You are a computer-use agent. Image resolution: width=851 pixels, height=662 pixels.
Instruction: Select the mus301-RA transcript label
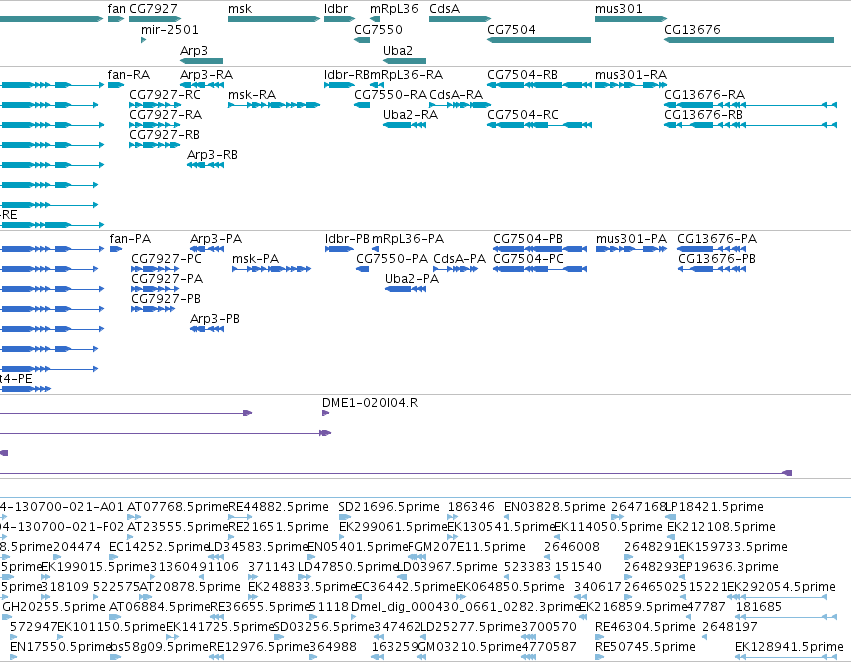point(631,74)
